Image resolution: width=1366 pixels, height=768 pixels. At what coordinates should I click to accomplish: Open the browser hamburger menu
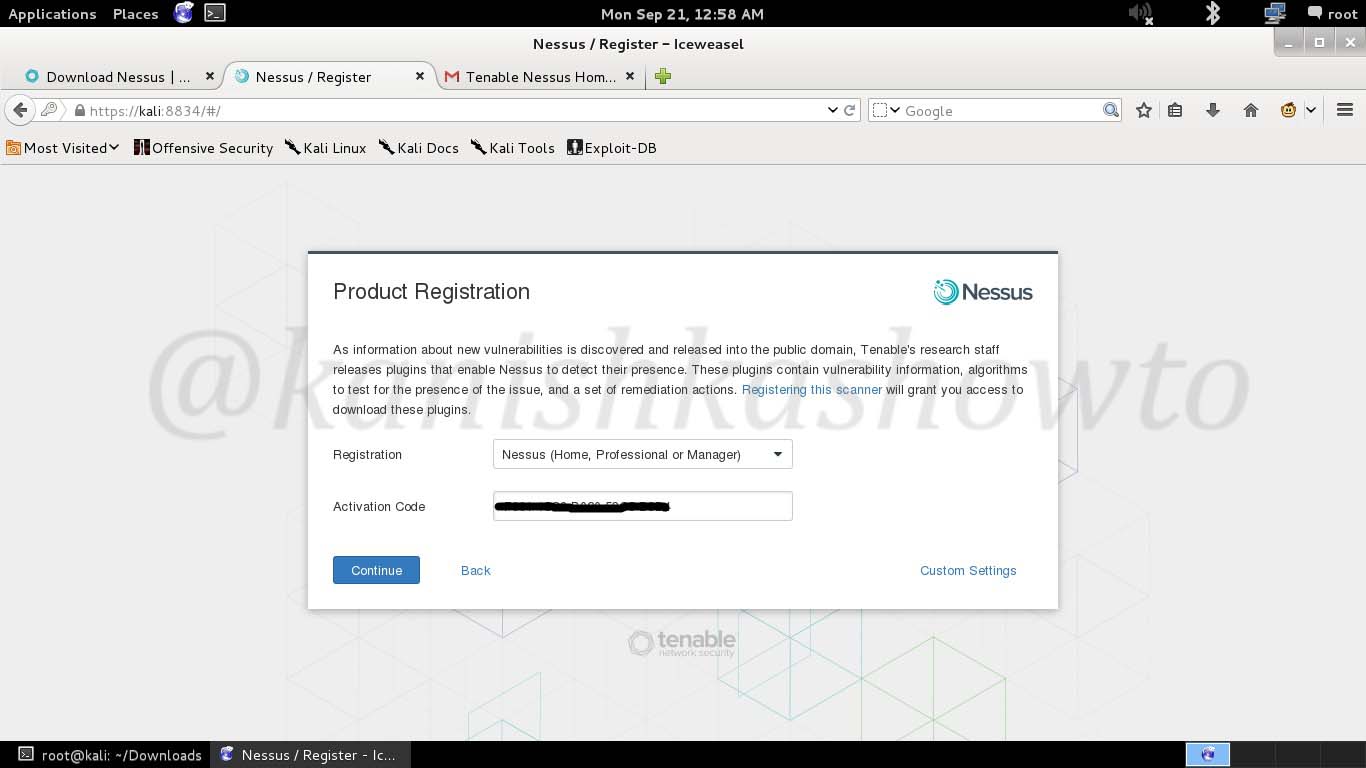(x=1345, y=110)
